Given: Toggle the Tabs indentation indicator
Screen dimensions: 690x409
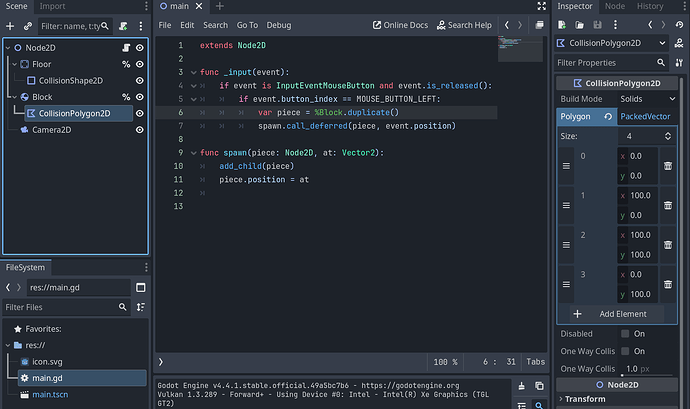Looking at the screenshot, I should [x=536, y=362].
